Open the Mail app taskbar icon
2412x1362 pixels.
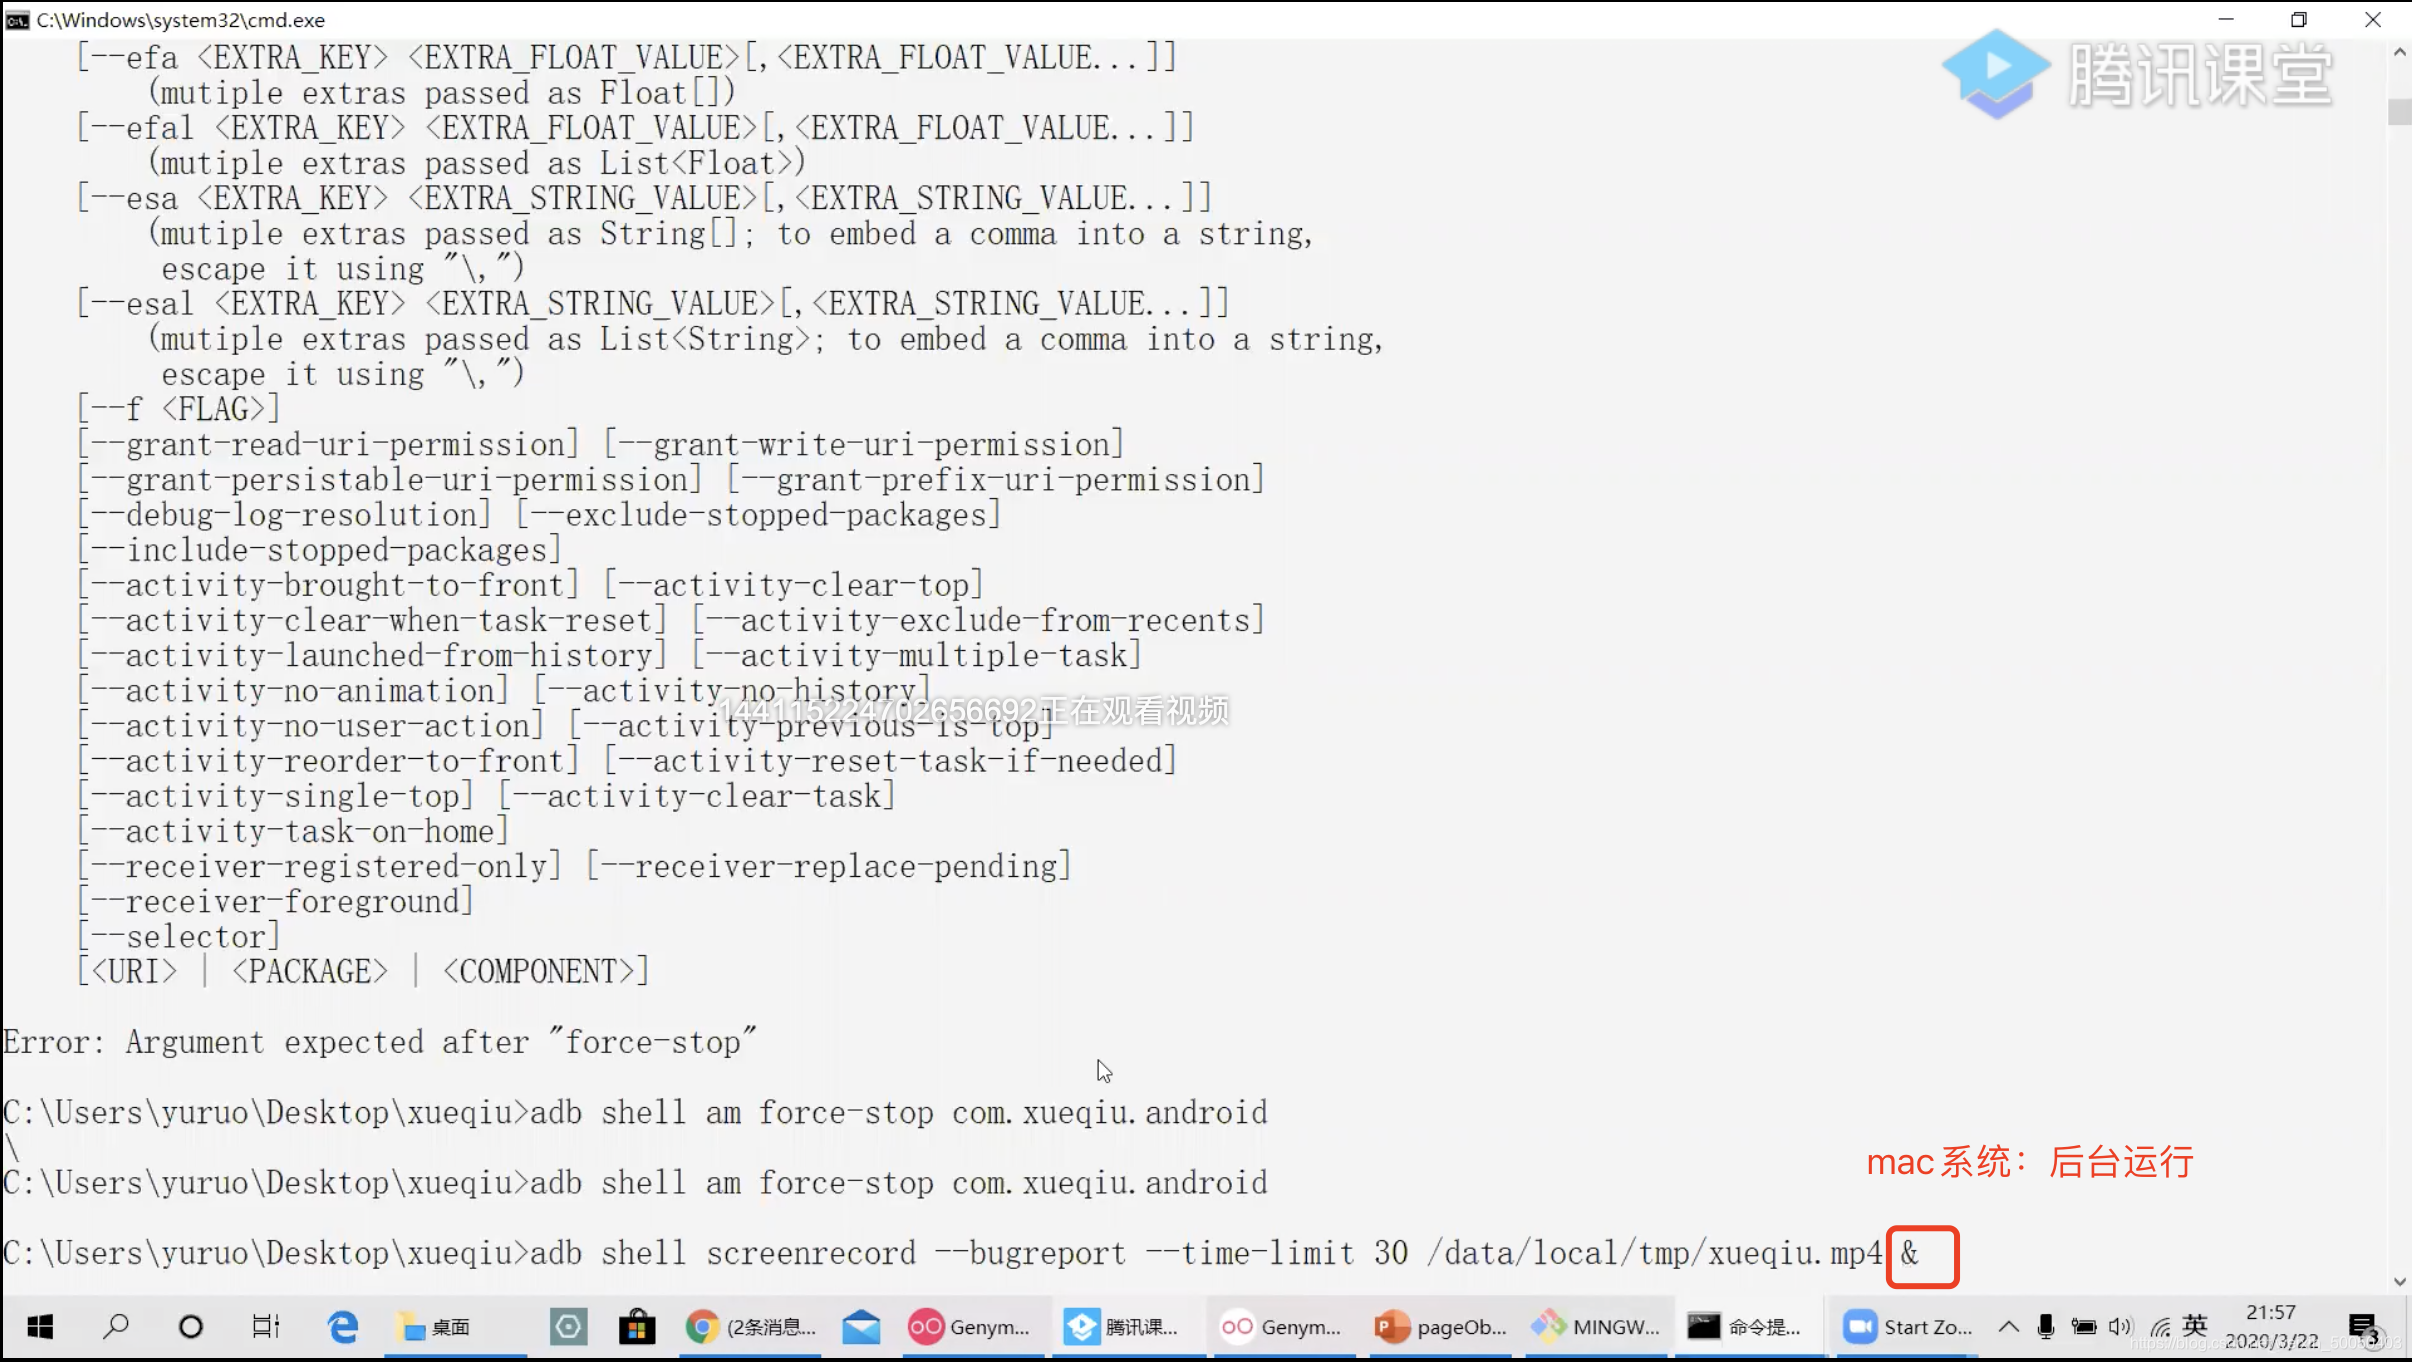(x=860, y=1327)
